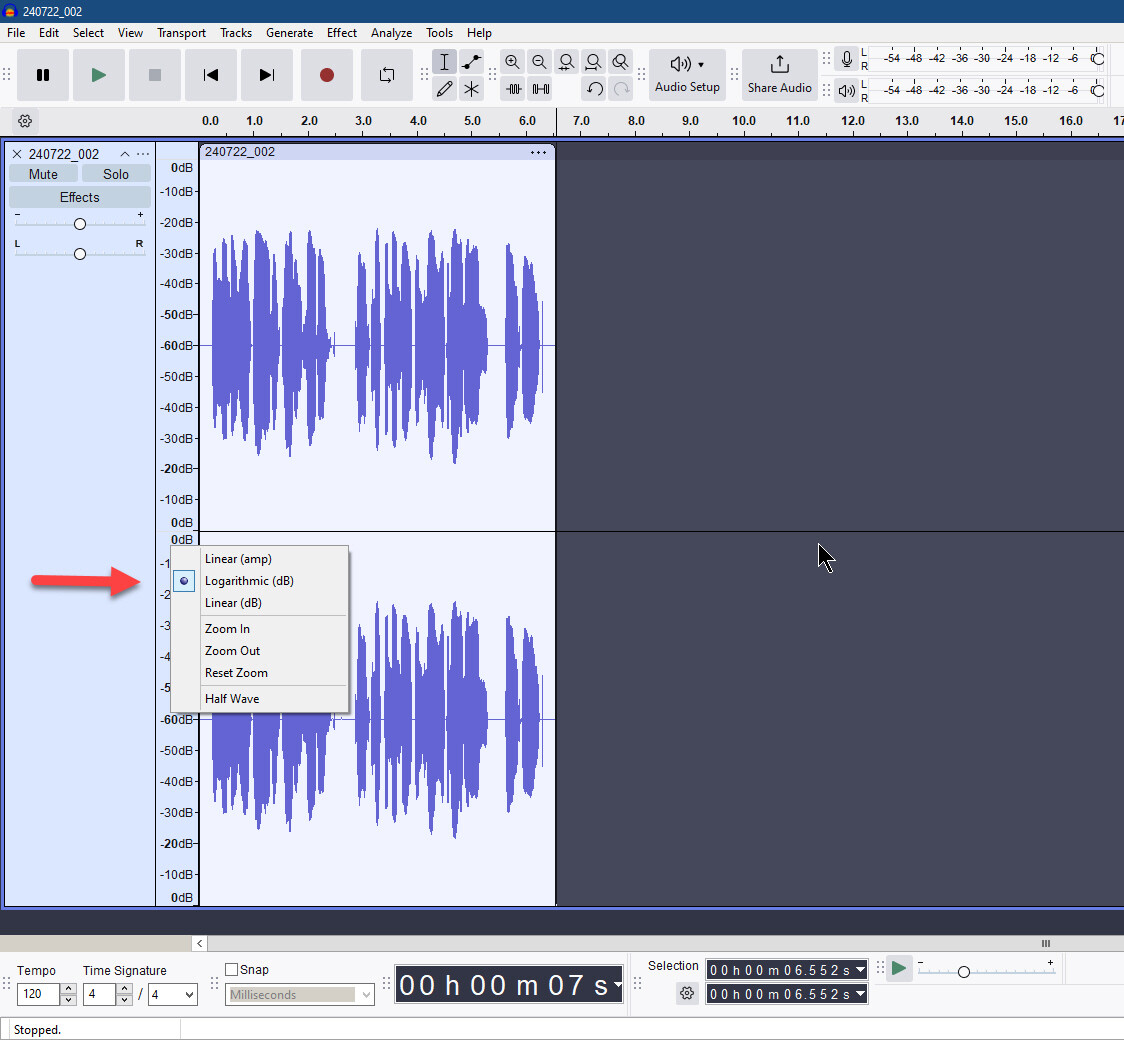Select the Draw pencil tool
The width and height of the screenshot is (1124, 1040).
[x=445, y=89]
